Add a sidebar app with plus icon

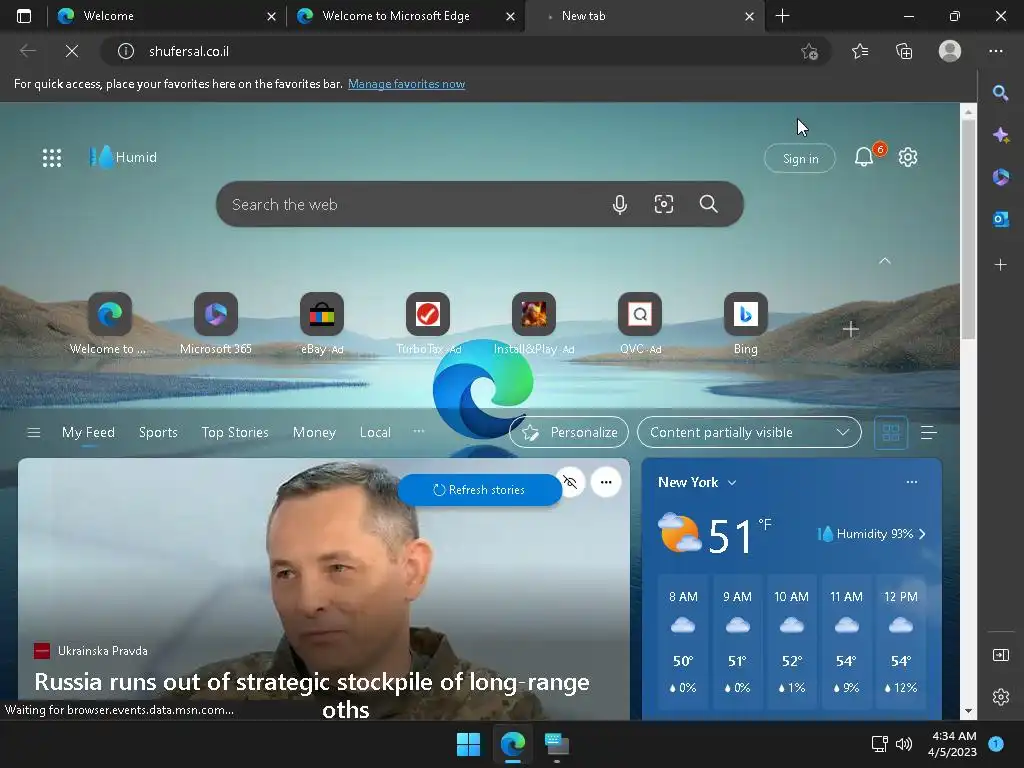click(x=1000, y=264)
